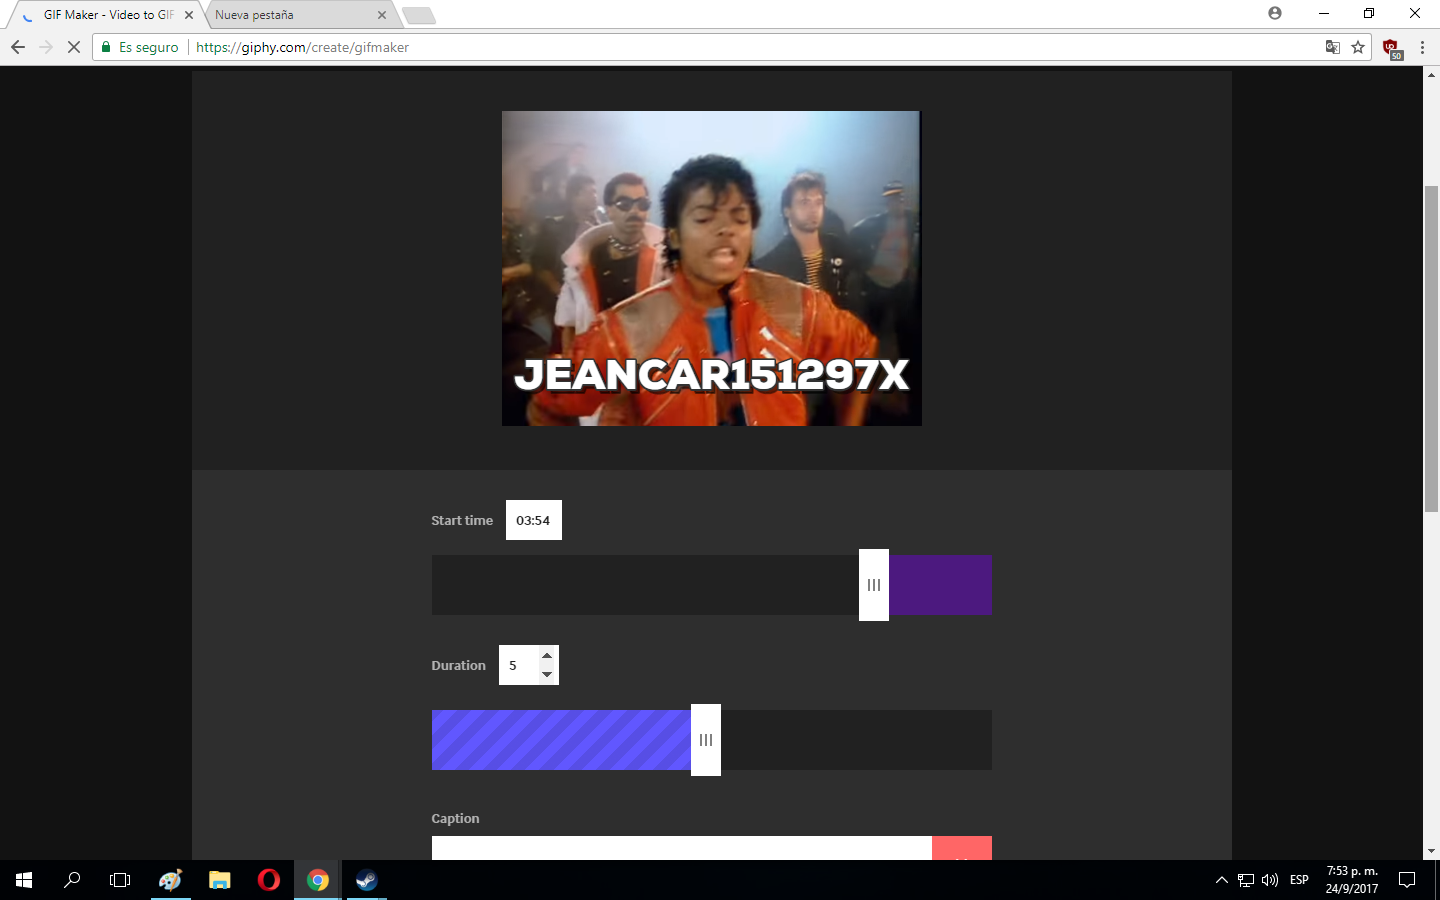Open the Google Translate page icon

click(x=1332, y=47)
